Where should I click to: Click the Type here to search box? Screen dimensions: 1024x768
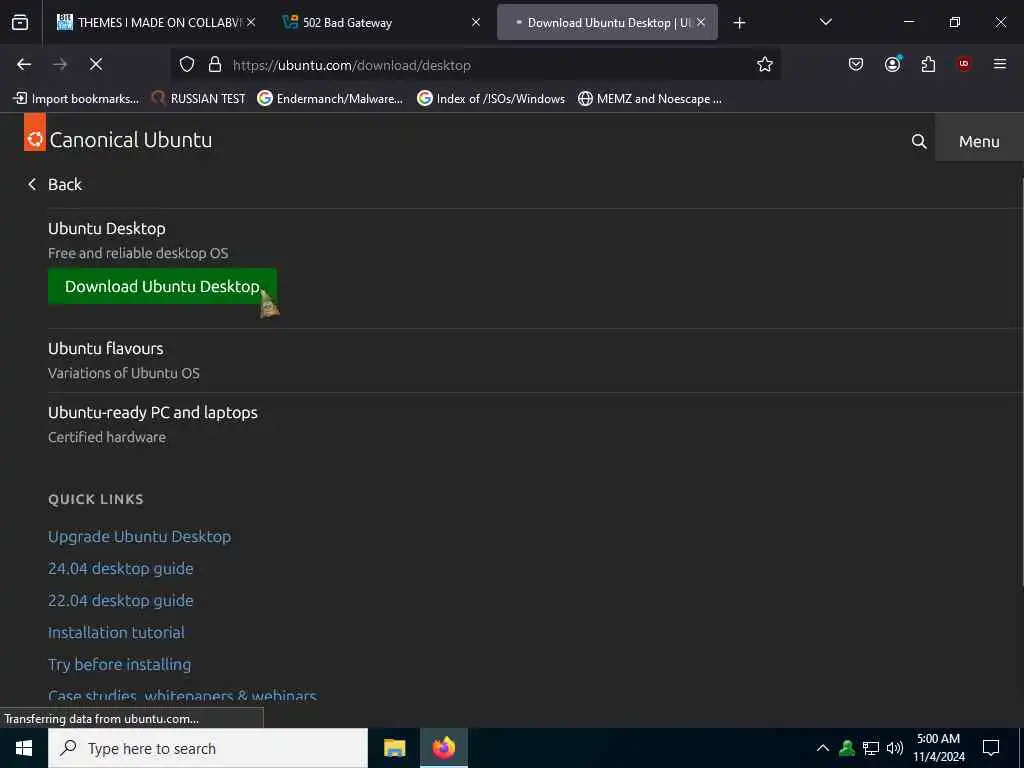pos(208,748)
